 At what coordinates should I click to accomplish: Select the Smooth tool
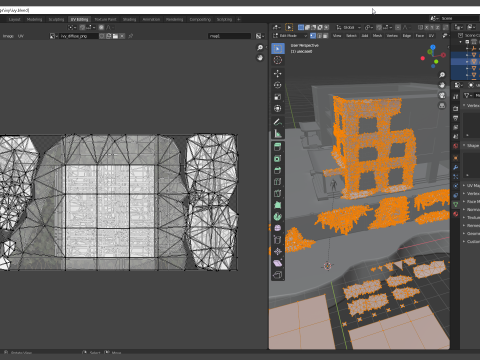[278, 228]
